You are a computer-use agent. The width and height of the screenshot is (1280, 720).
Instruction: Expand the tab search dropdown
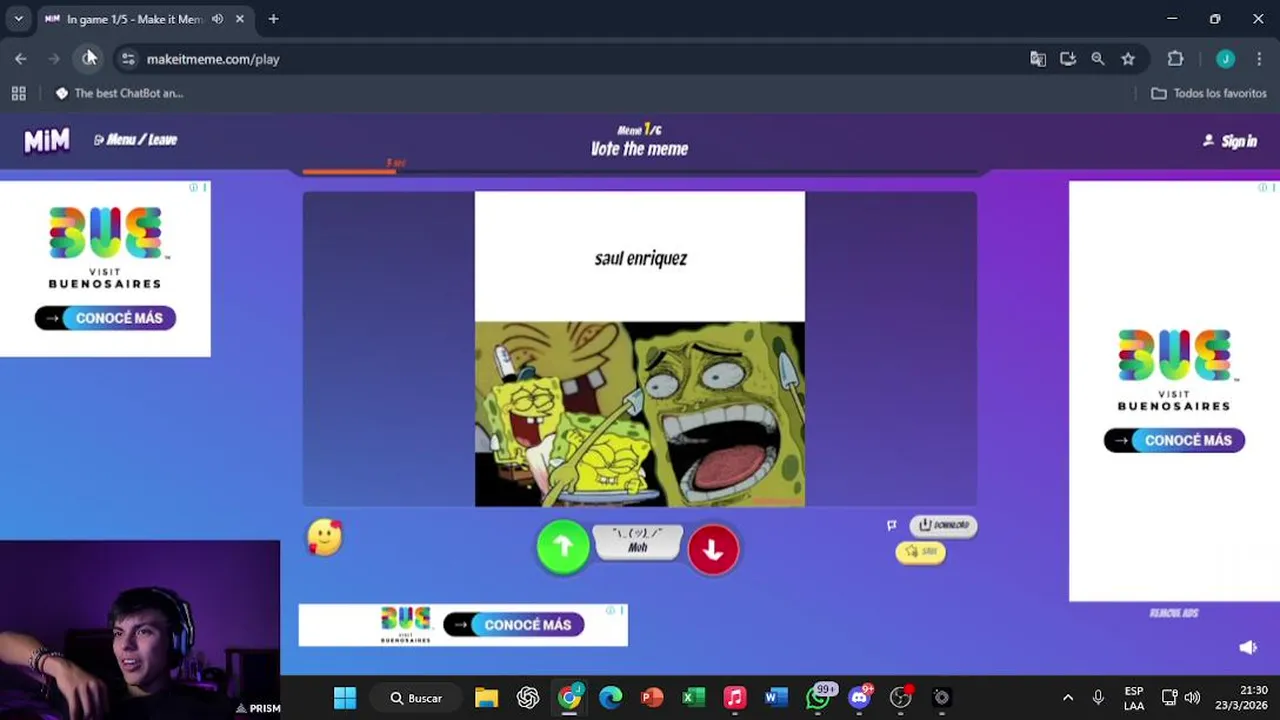click(18, 18)
